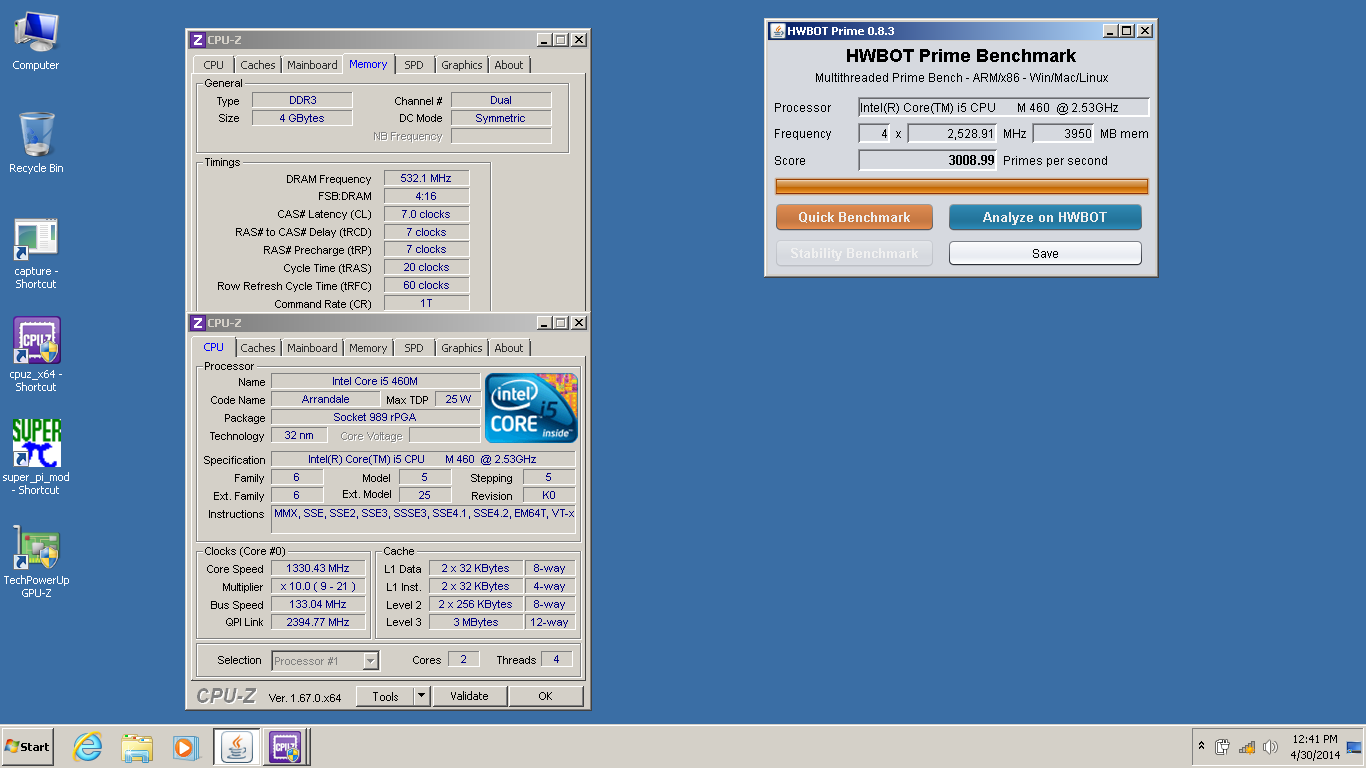The height and width of the screenshot is (768, 1366).
Task: Switch to the CPU-Z taskbar item
Action: 285,746
